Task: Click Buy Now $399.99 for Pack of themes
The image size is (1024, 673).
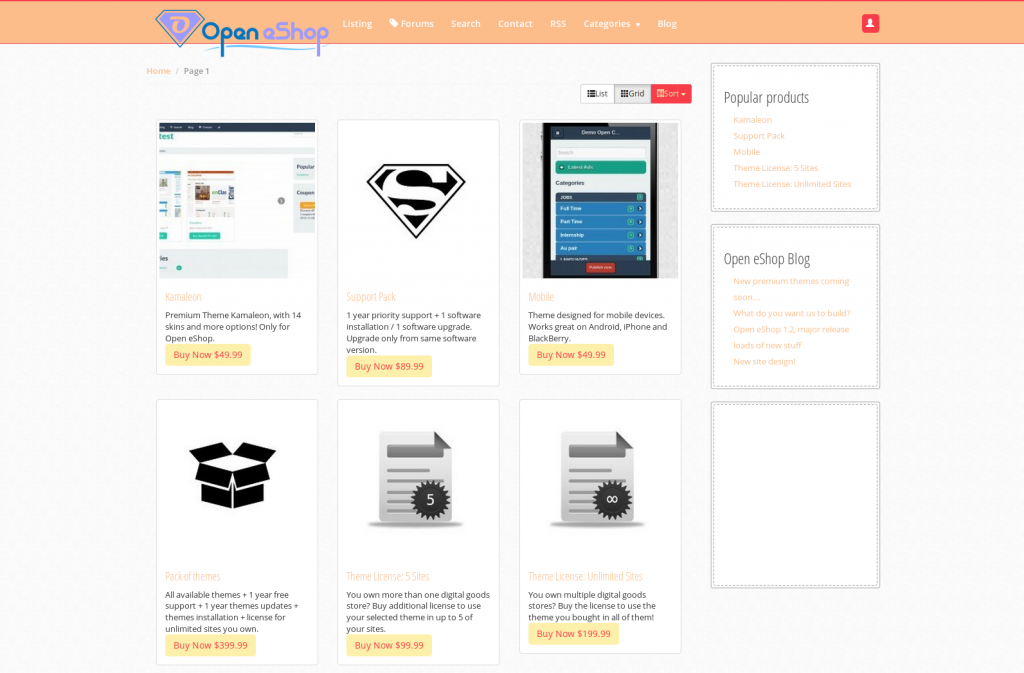Action: coord(210,646)
